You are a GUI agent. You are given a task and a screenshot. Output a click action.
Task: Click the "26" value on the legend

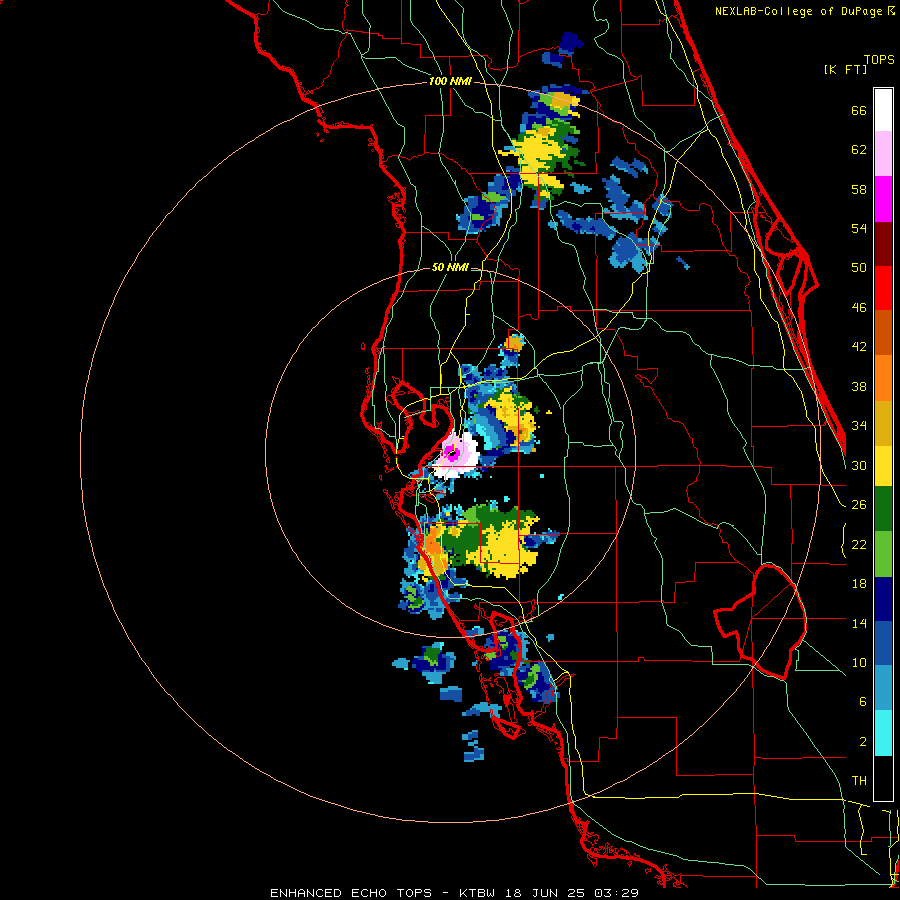tap(859, 505)
